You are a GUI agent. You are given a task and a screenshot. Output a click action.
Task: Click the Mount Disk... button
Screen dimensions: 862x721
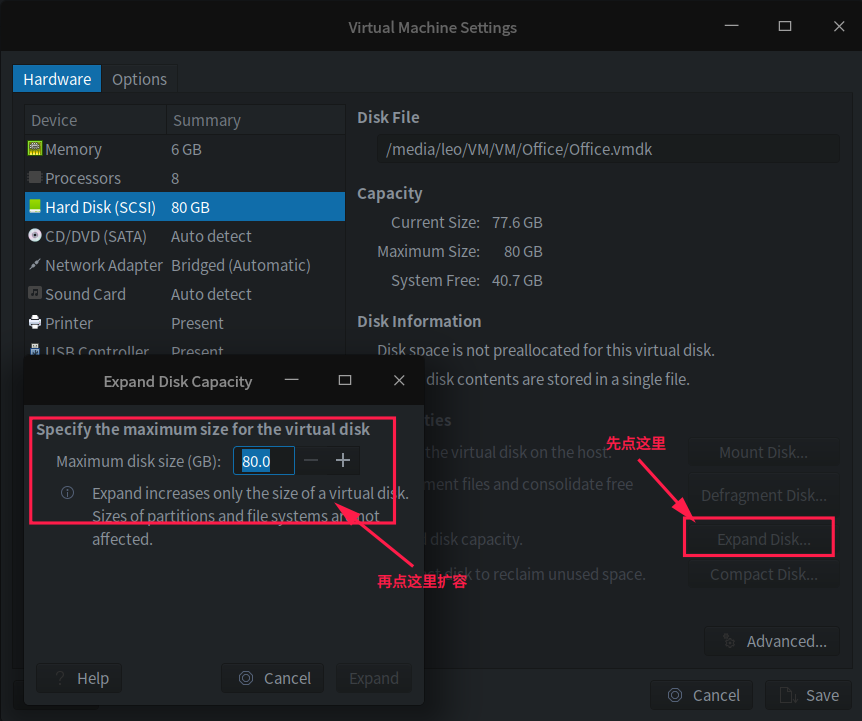click(764, 452)
